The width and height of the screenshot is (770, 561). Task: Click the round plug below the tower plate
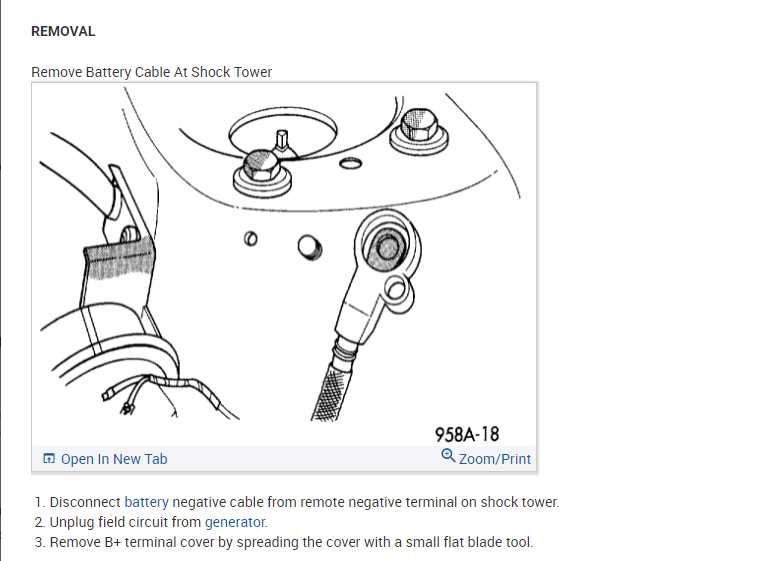tap(310, 247)
